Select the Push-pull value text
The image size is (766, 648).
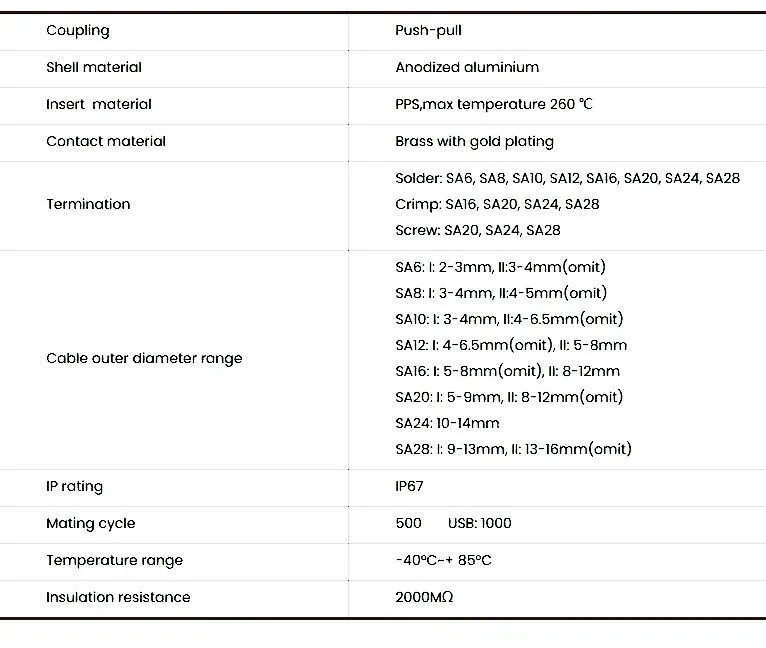[430, 30]
